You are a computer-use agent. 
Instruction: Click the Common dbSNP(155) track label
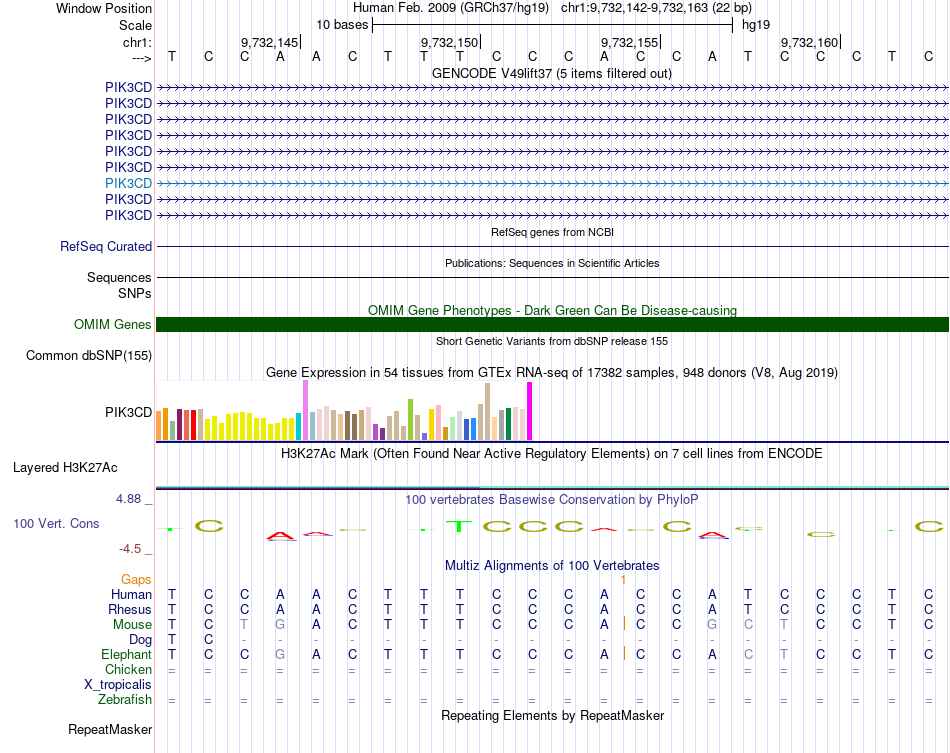point(89,356)
